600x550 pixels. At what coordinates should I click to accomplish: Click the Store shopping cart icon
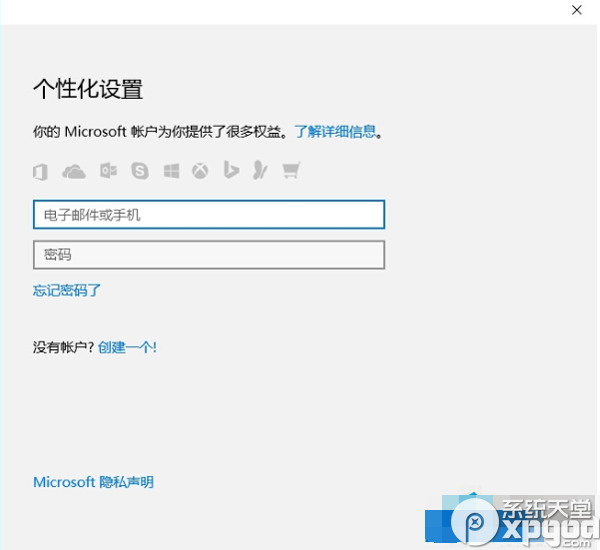coord(291,170)
